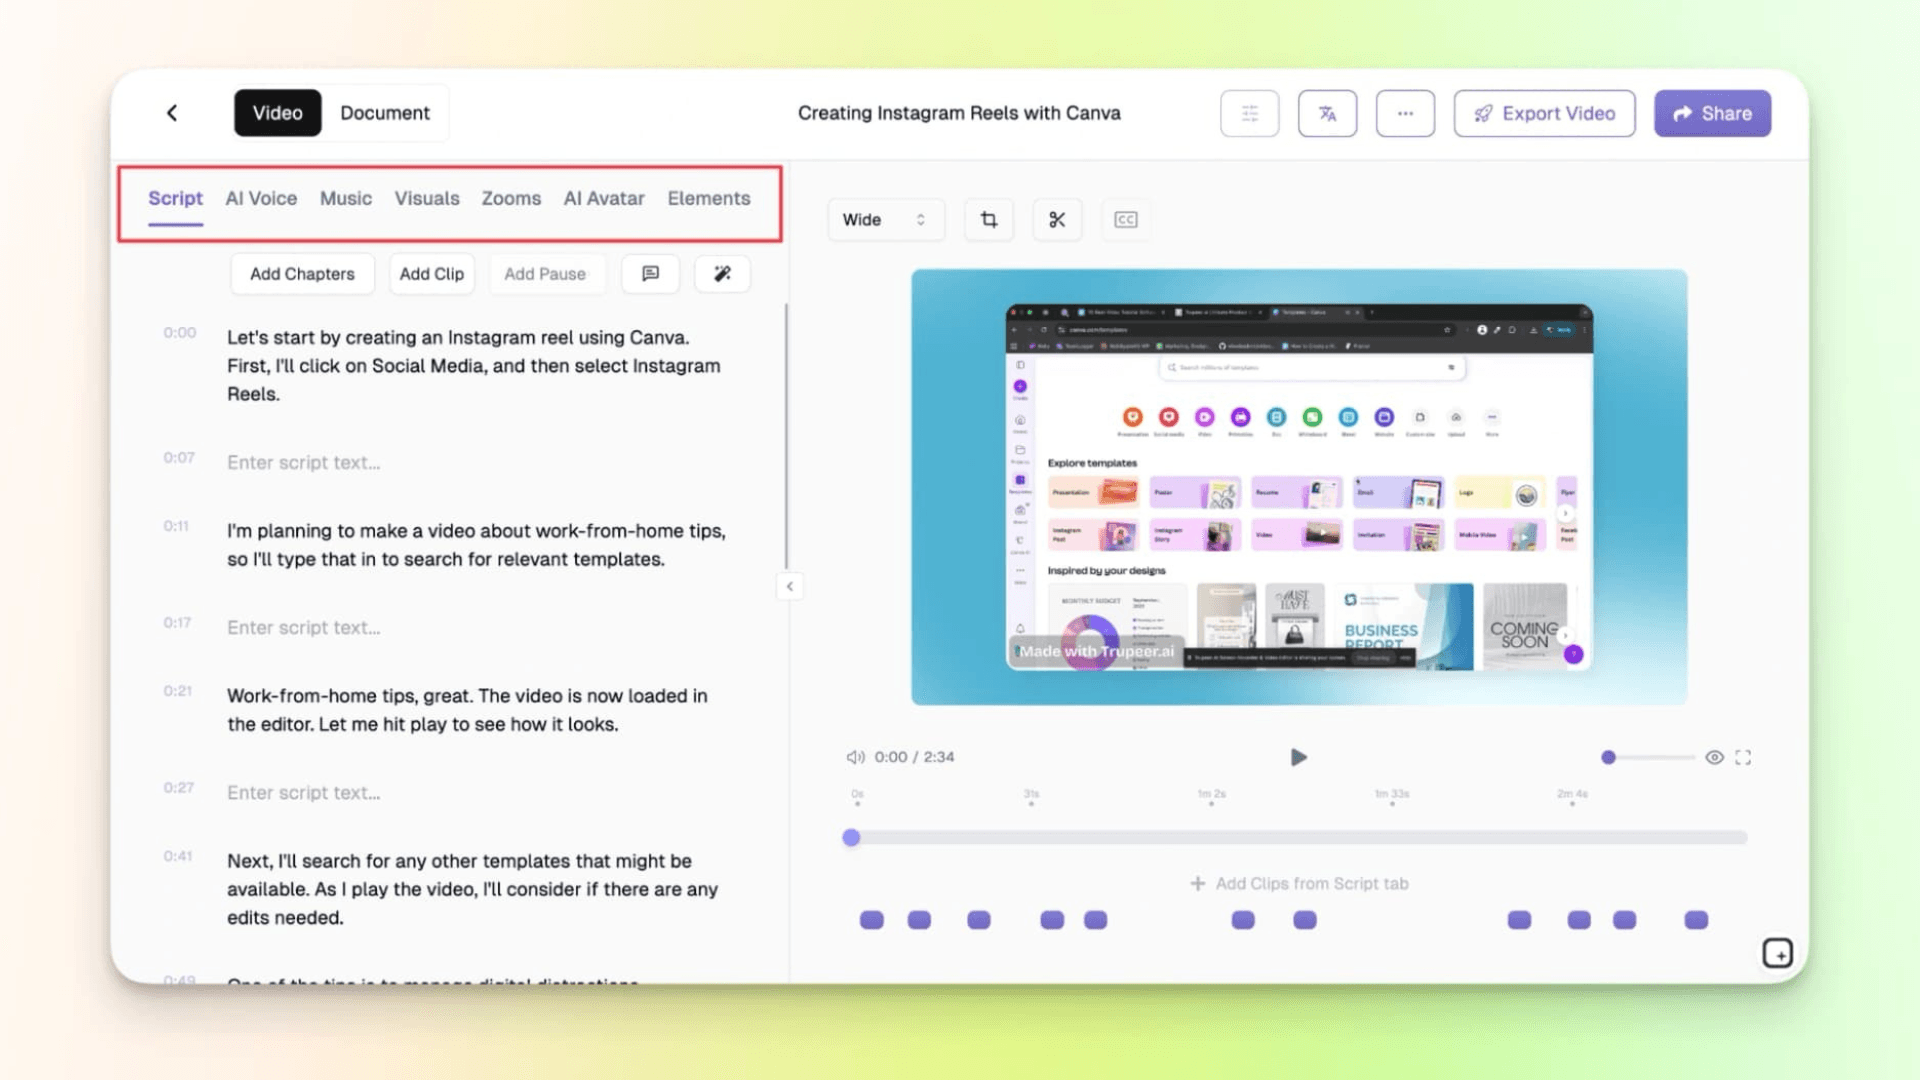Click the empty script field at 0:07
This screenshot has width=1920, height=1080.
tap(303, 463)
